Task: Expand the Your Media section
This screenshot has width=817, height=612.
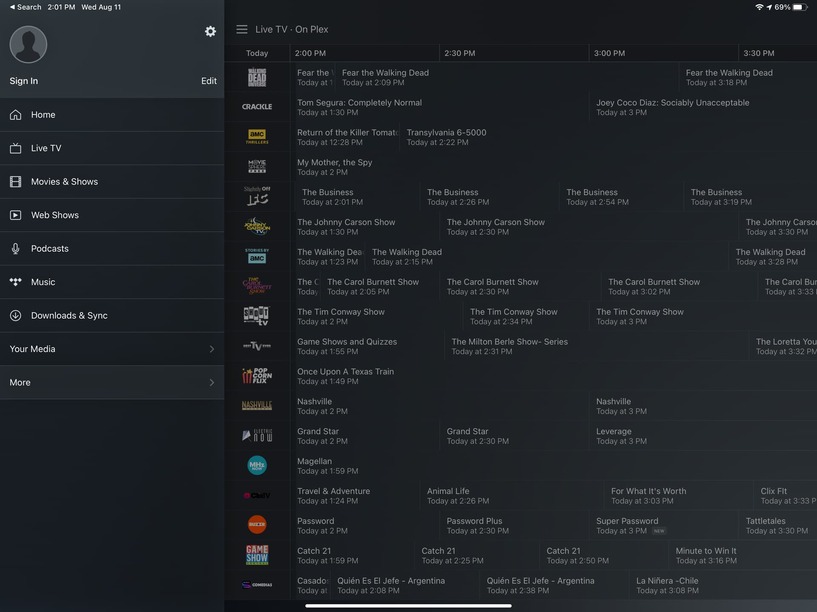Action: (112, 349)
